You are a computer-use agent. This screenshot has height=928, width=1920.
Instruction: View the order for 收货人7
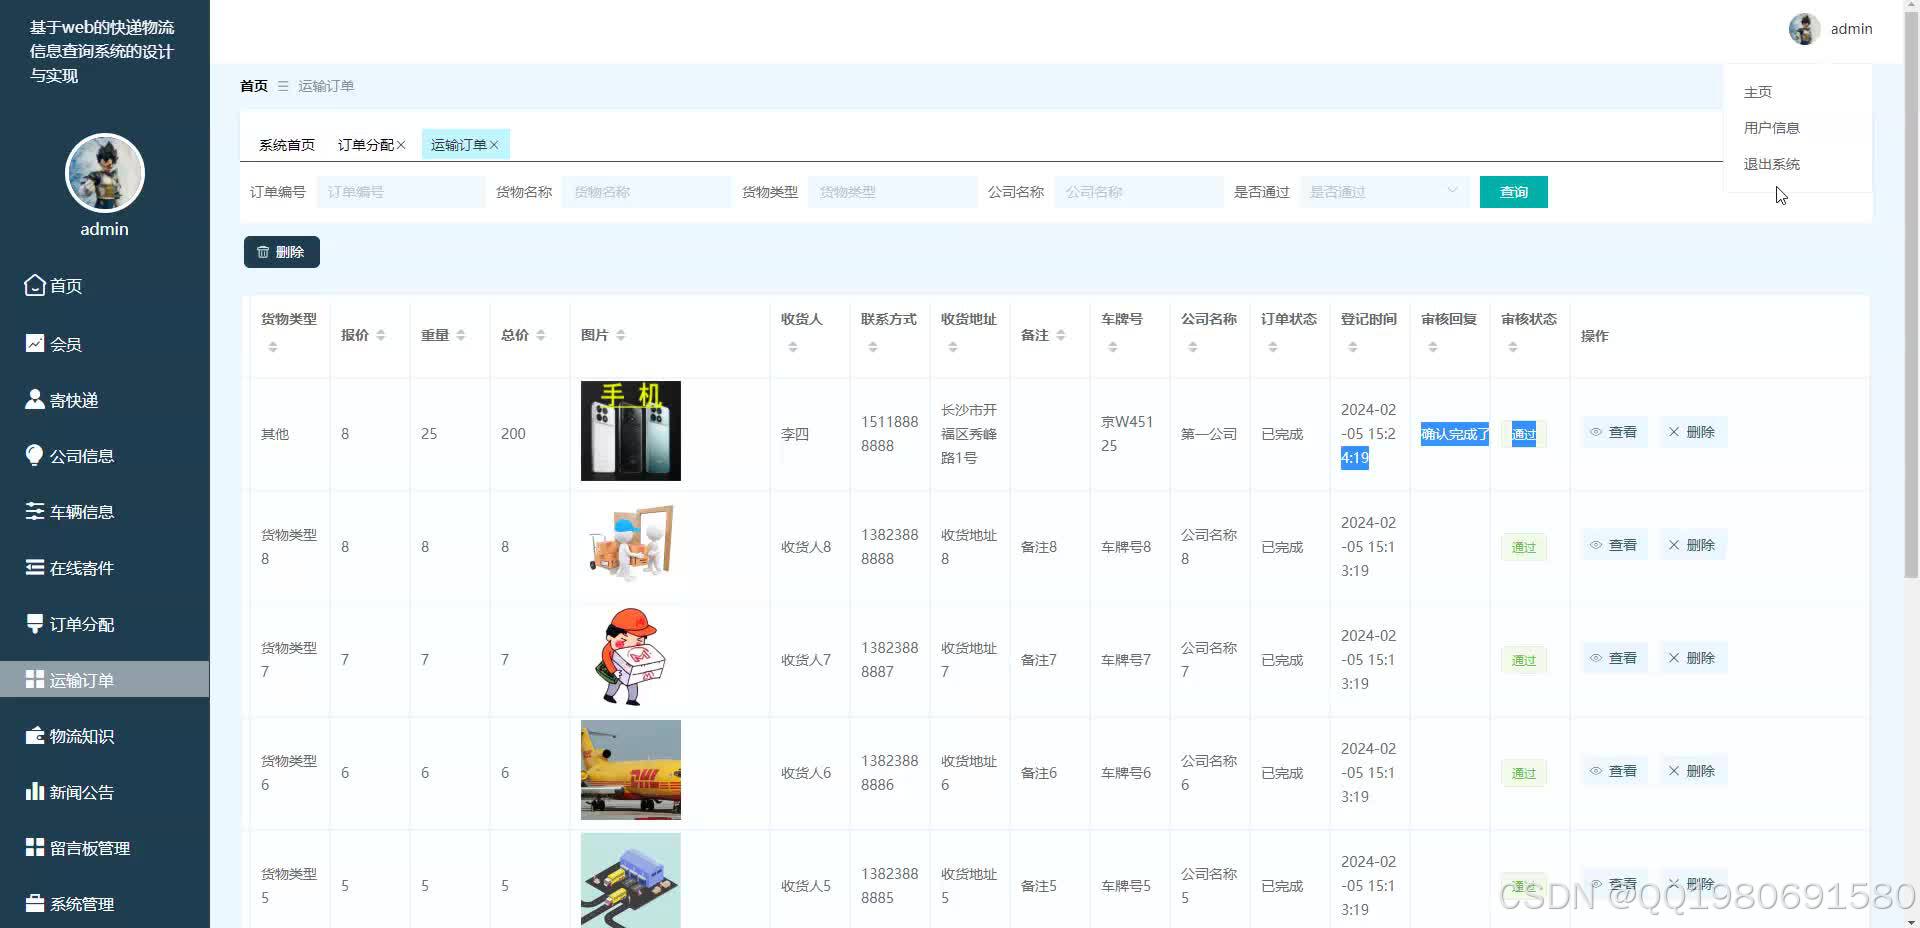coord(1614,658)
